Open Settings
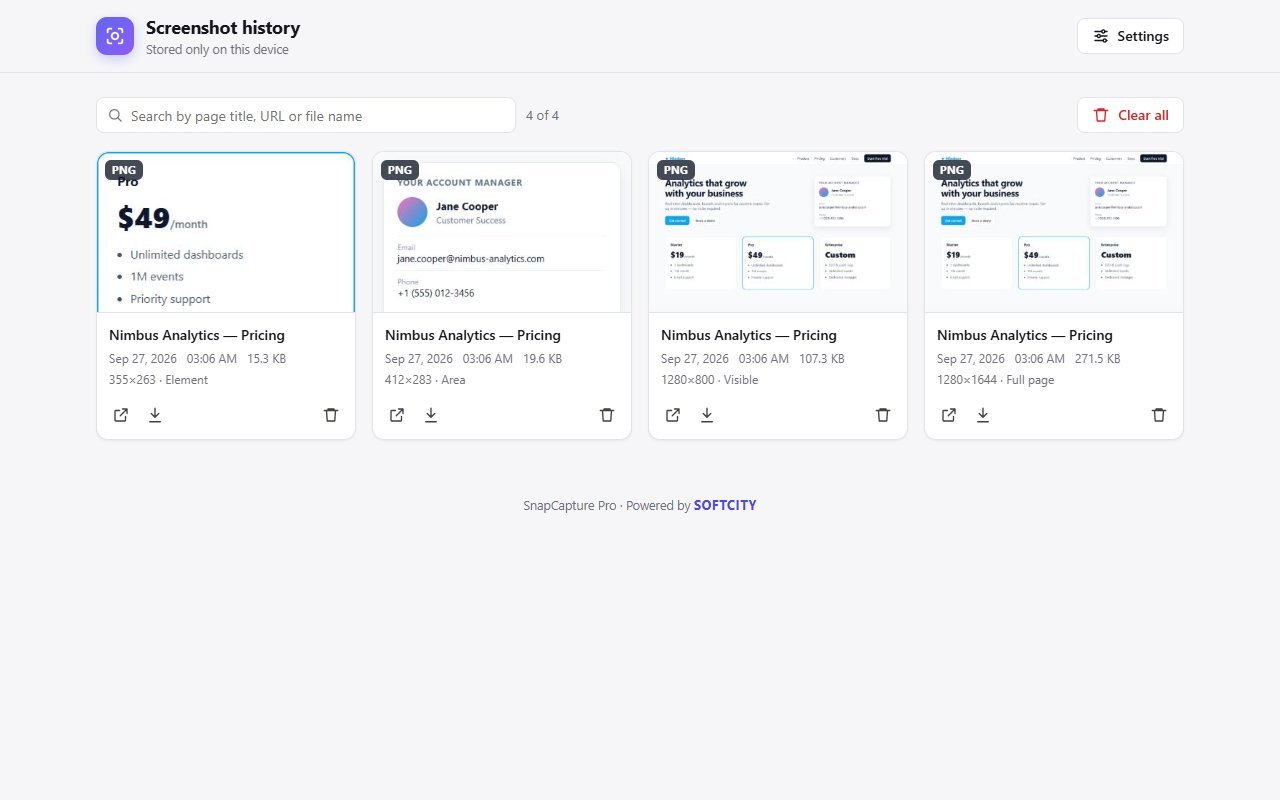The width and height of the screenshot is (1280, 800). (x=1130, y=36)
